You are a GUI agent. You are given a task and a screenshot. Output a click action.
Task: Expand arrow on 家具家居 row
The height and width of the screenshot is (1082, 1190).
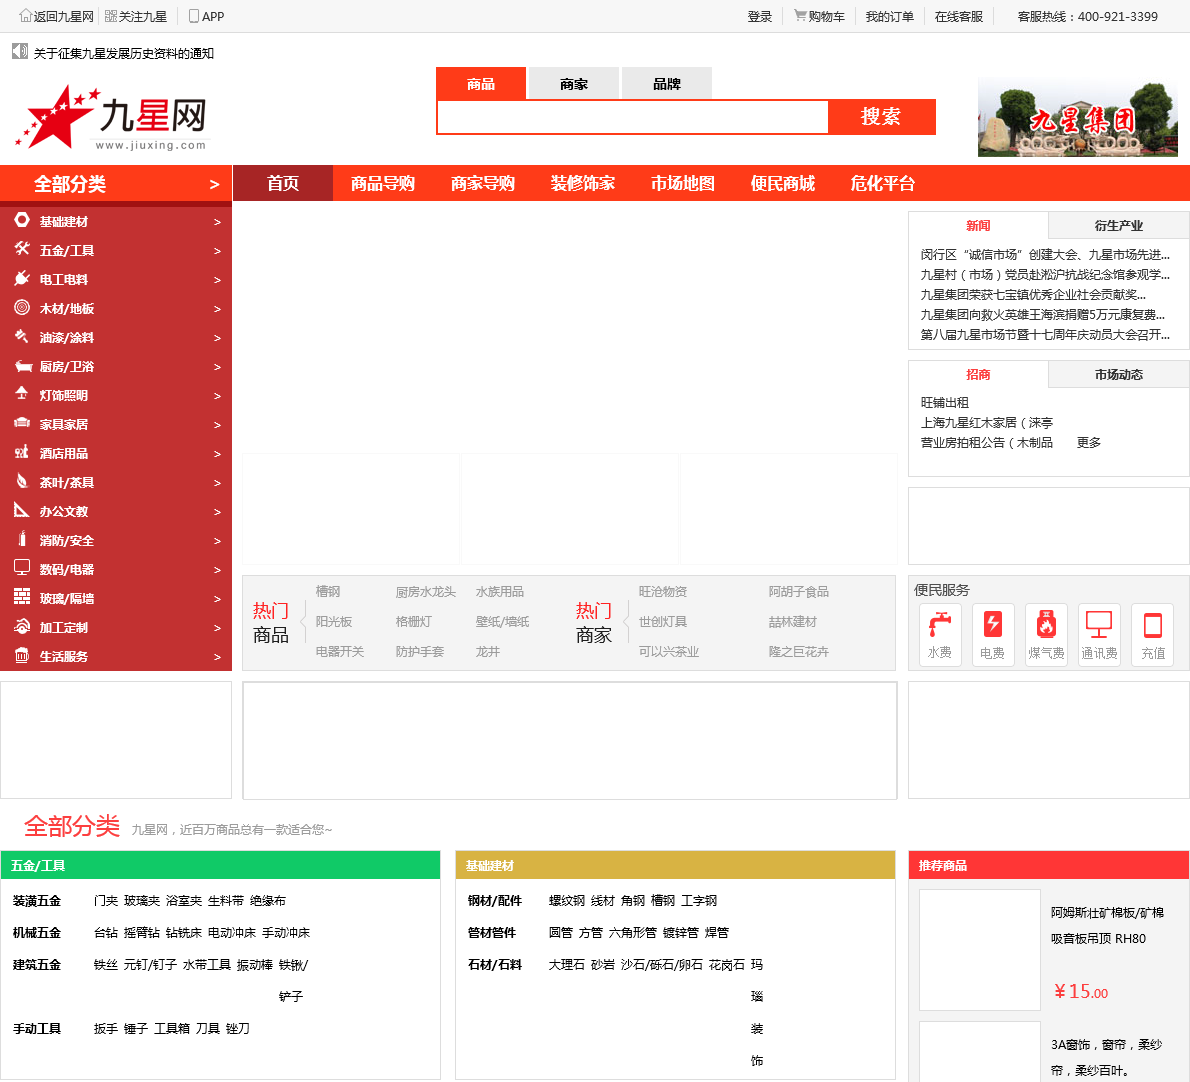click(x=217, y=425)
